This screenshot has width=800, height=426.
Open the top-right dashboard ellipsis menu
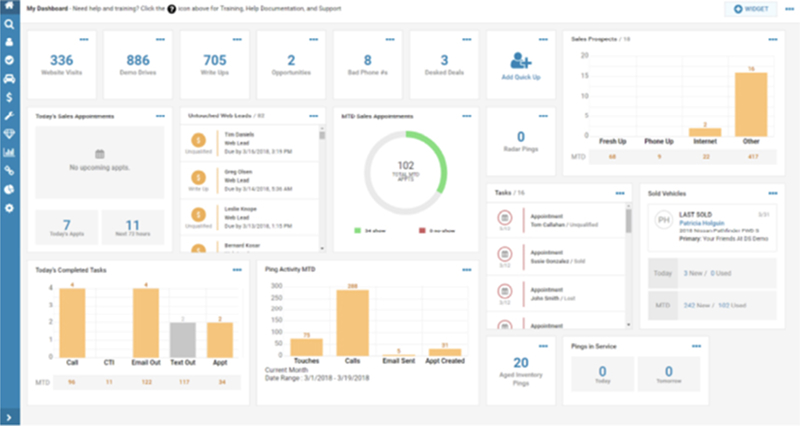[x=789, y=9]
